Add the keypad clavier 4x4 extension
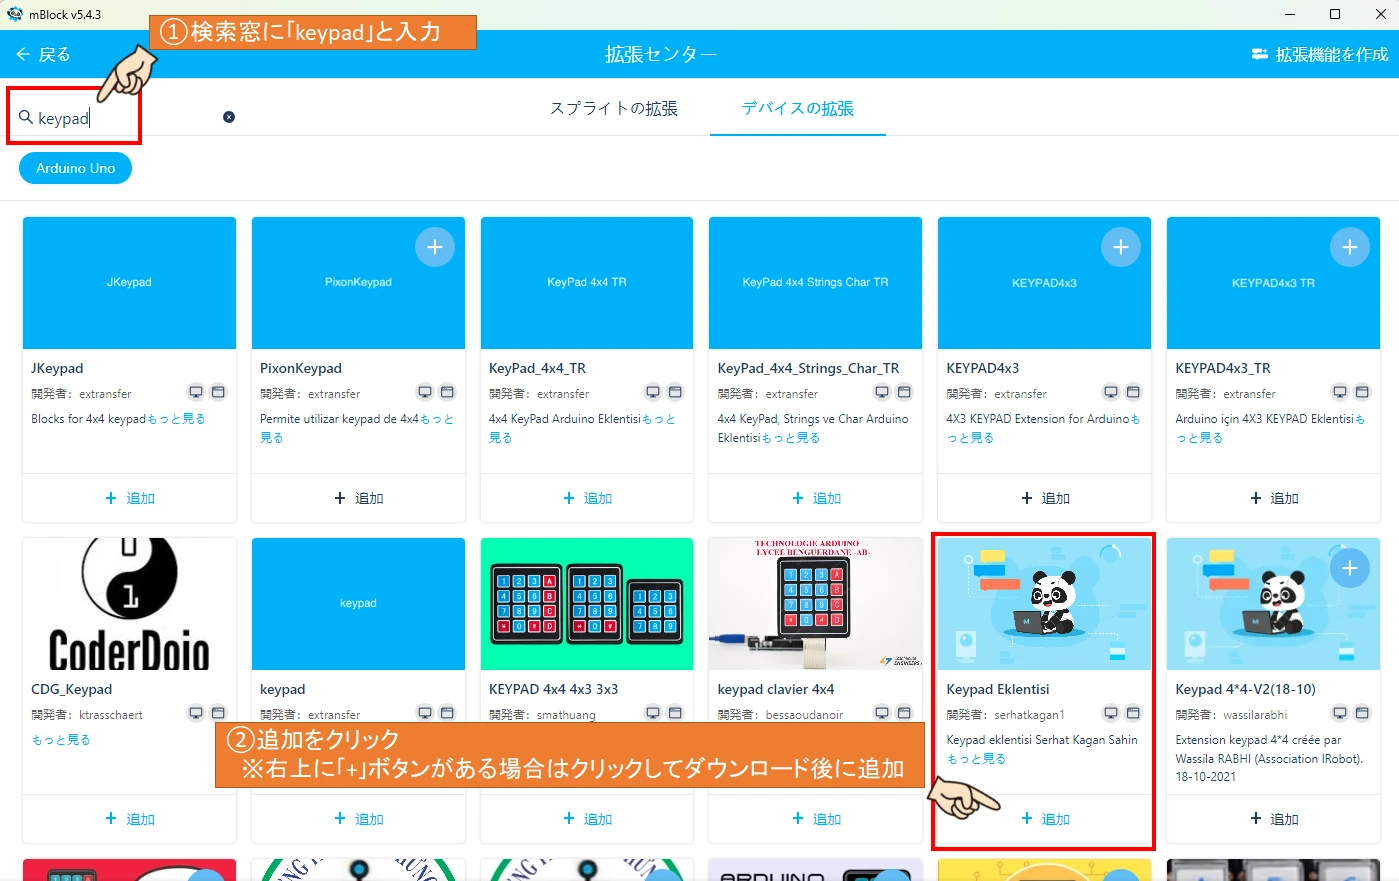Image resolution: width=1399 pixels, height=881 pixels. (x=815, y=819)
